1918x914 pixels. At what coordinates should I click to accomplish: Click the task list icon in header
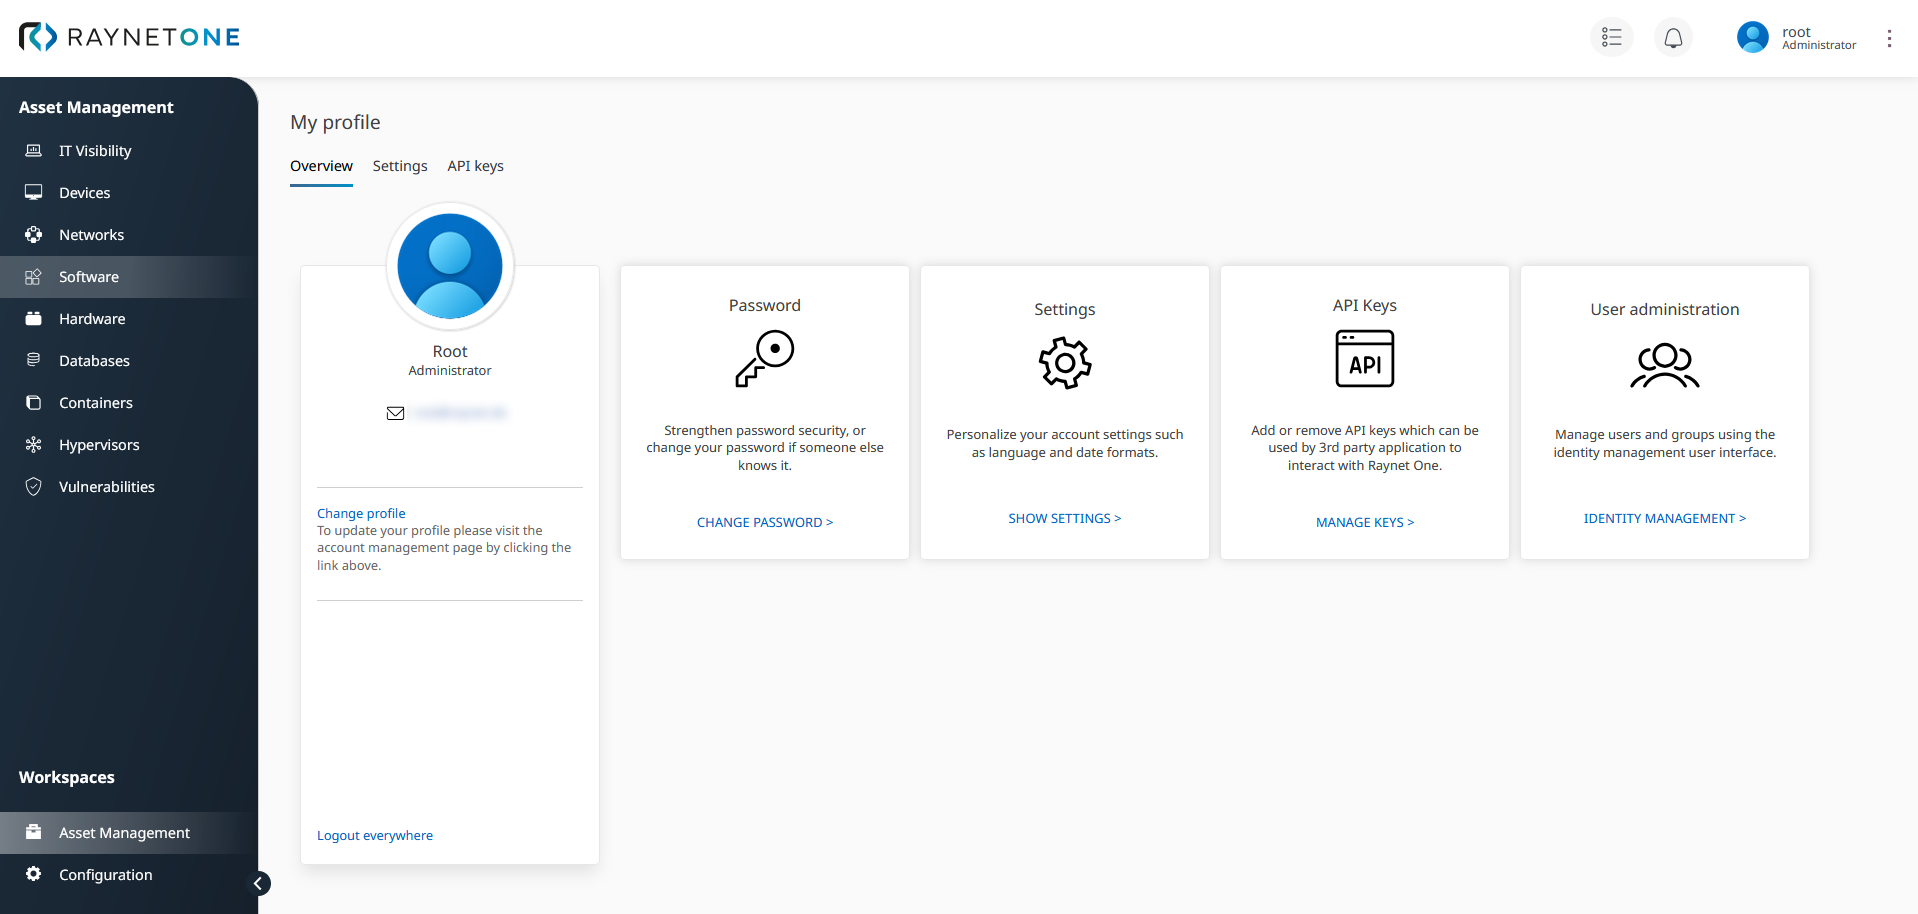pos(1611,38)
